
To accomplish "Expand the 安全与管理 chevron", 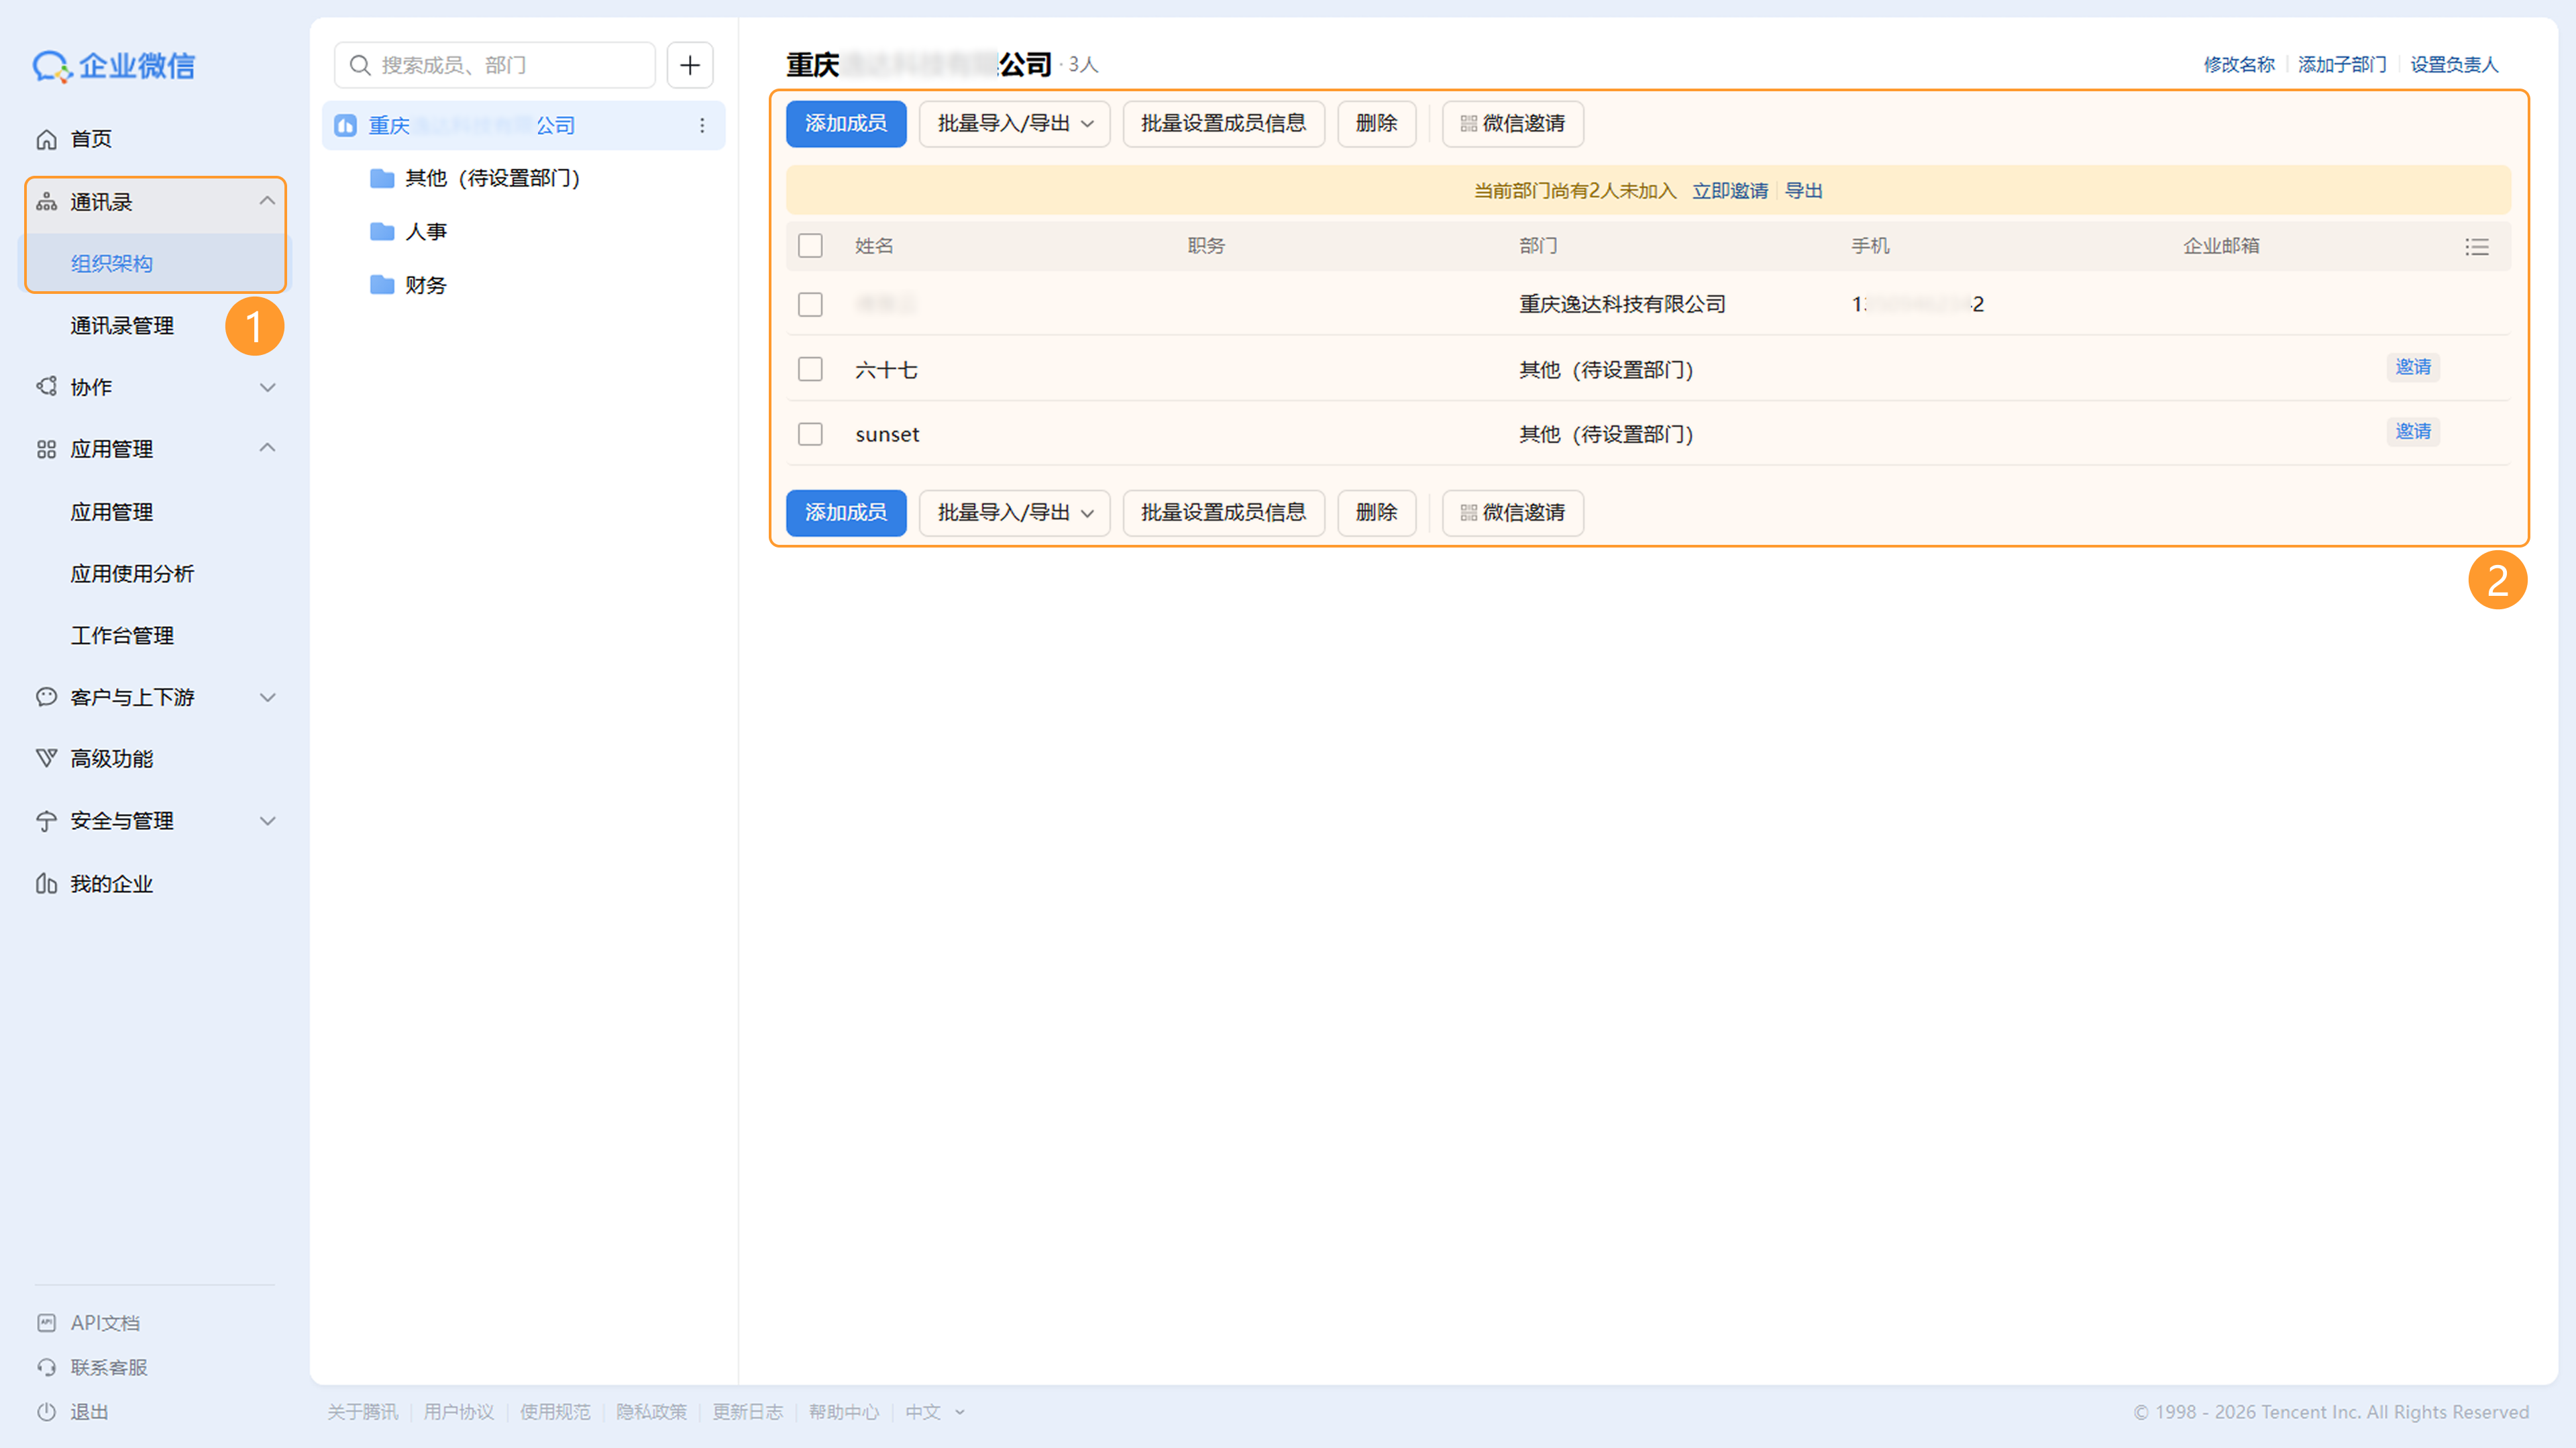I will tap(267, 821).
